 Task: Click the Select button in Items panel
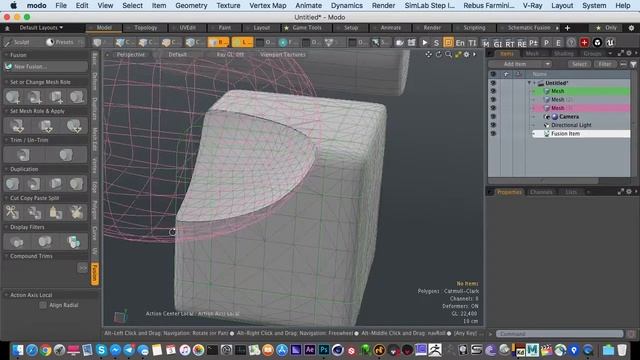point(579,64)
